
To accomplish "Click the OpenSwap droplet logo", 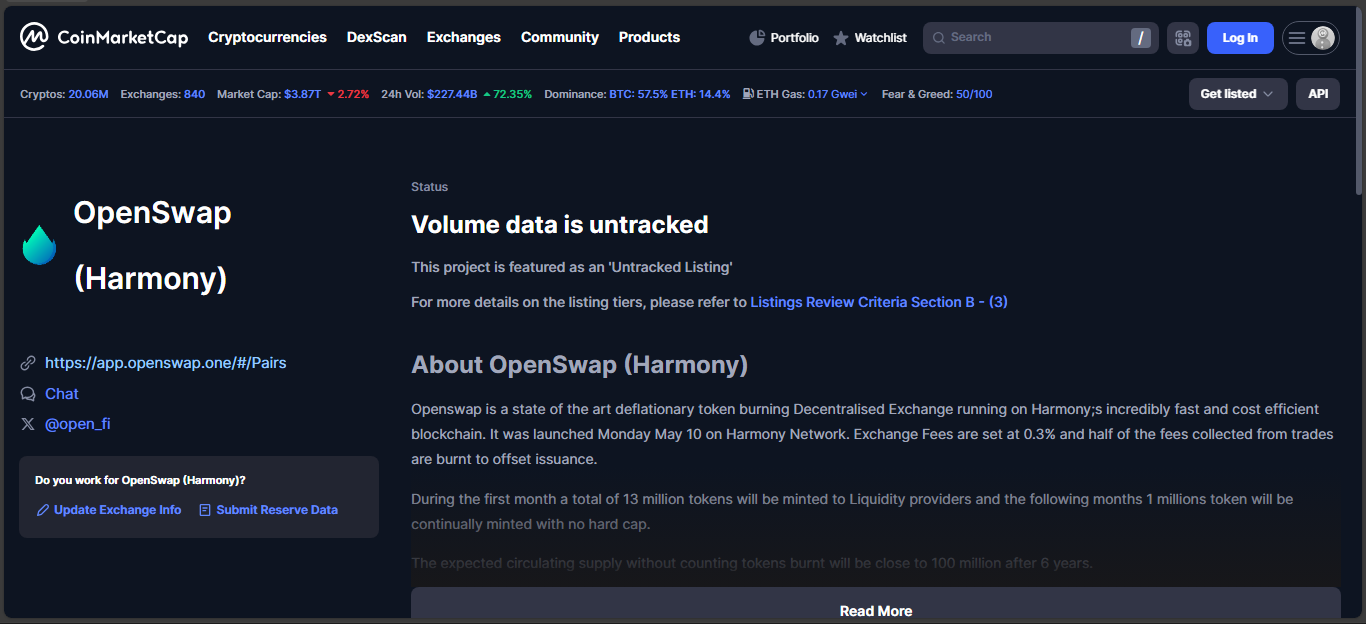I will [40, 245].
